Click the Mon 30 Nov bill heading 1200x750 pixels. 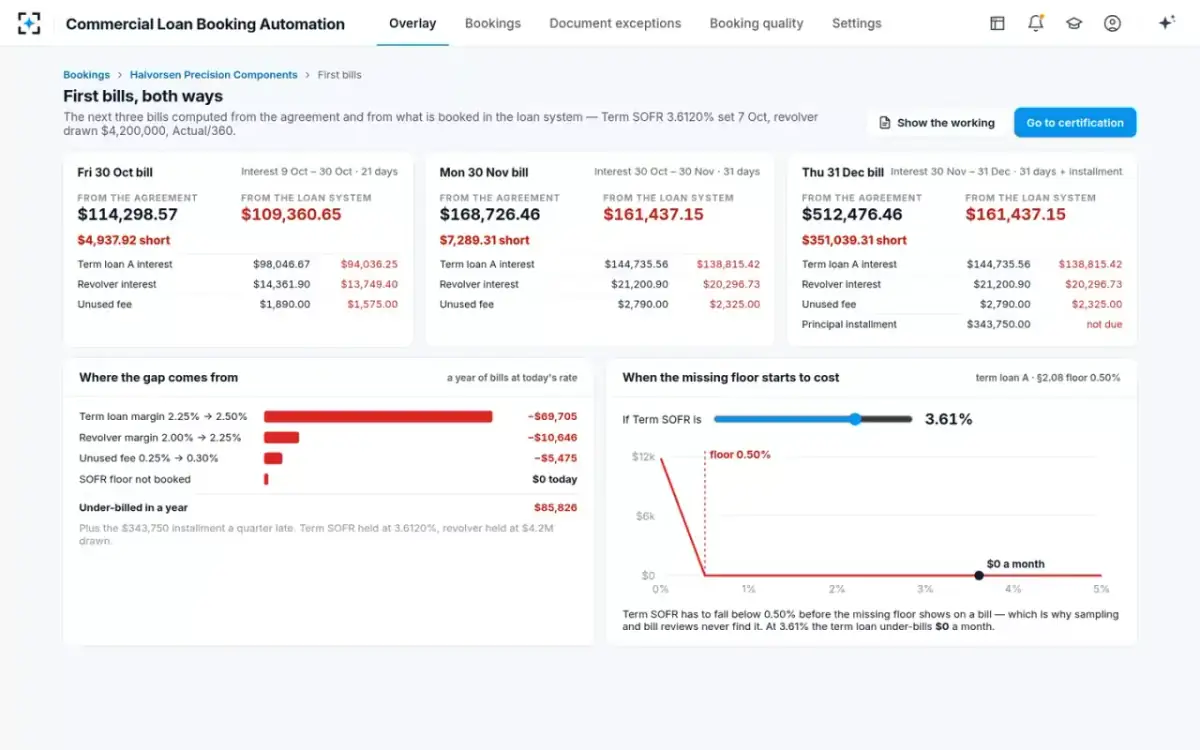[x=484, y=172]
